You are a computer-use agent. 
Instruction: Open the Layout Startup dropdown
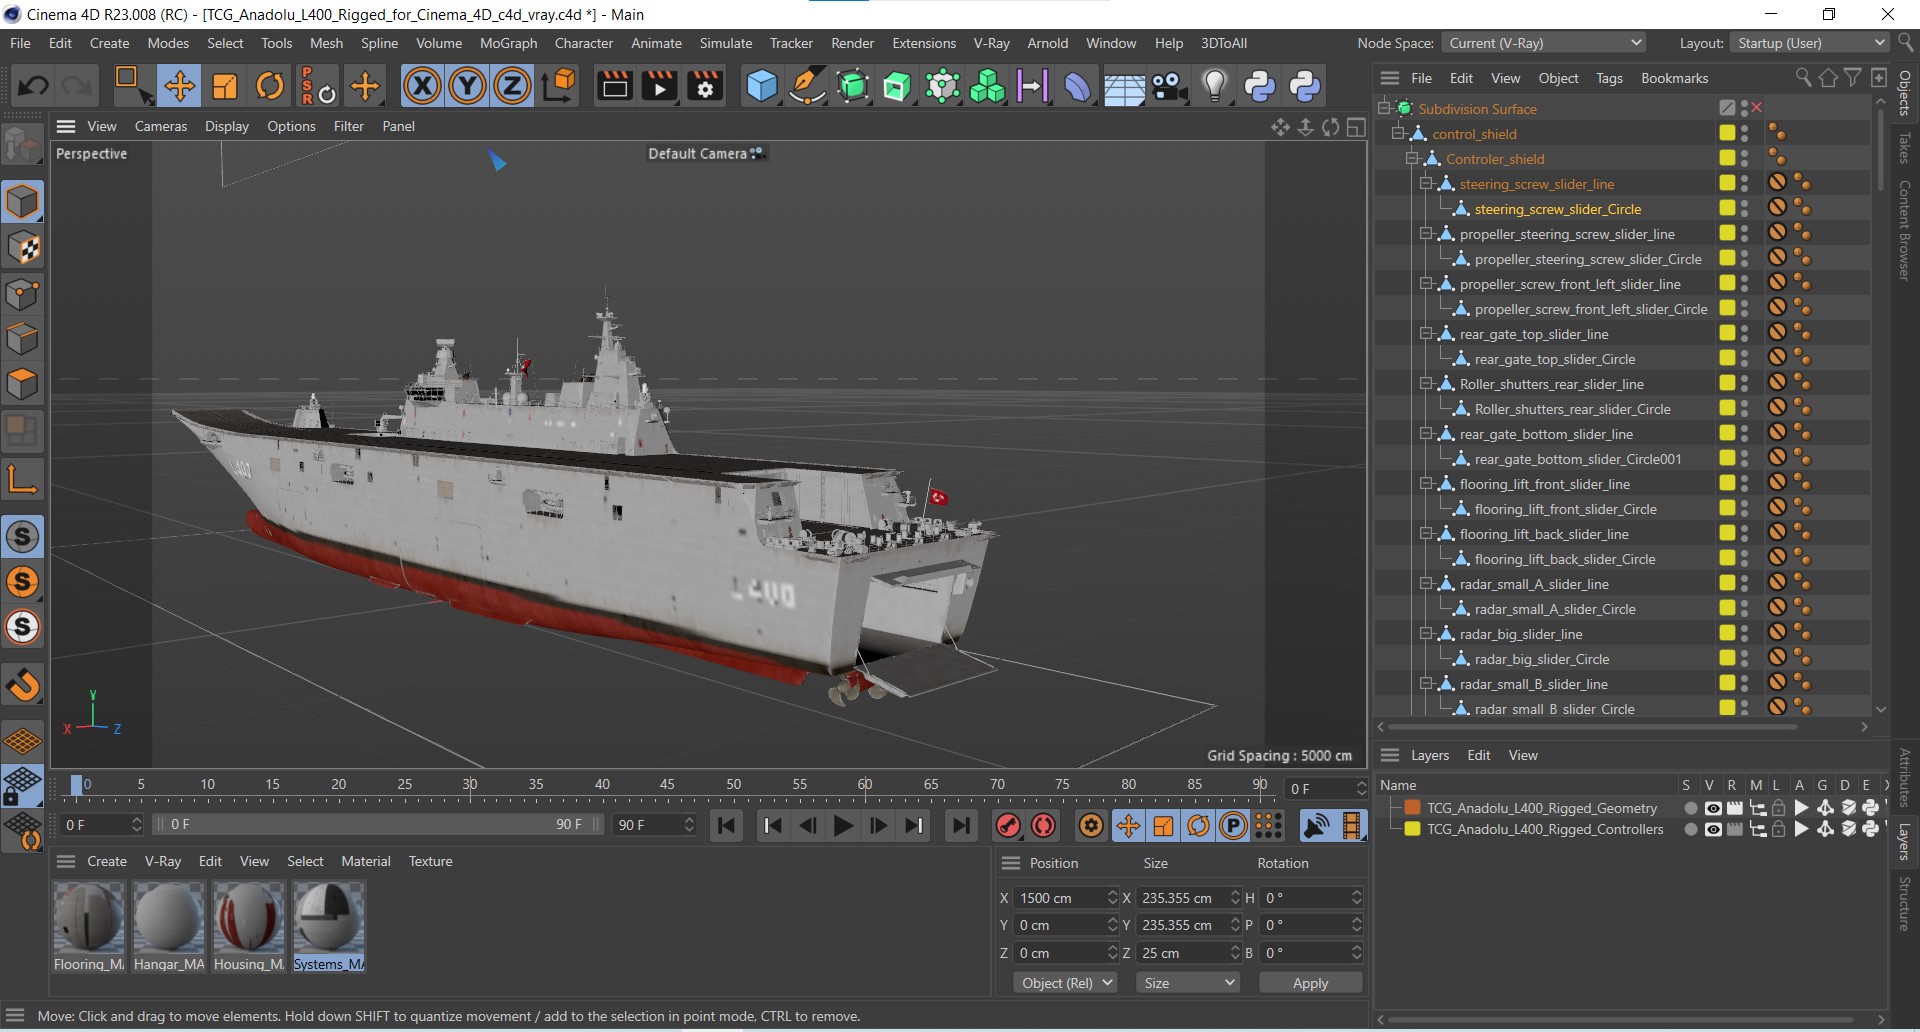coord(1809,43)
